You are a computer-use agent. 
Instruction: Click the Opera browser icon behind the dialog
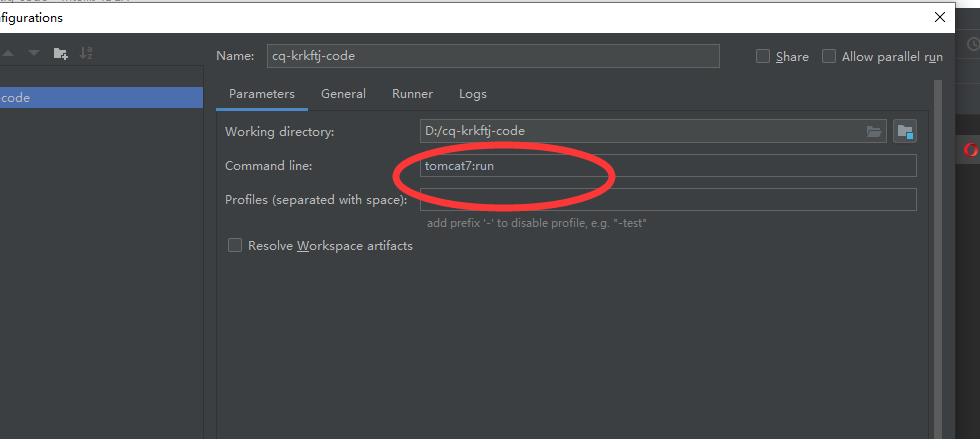971,149
